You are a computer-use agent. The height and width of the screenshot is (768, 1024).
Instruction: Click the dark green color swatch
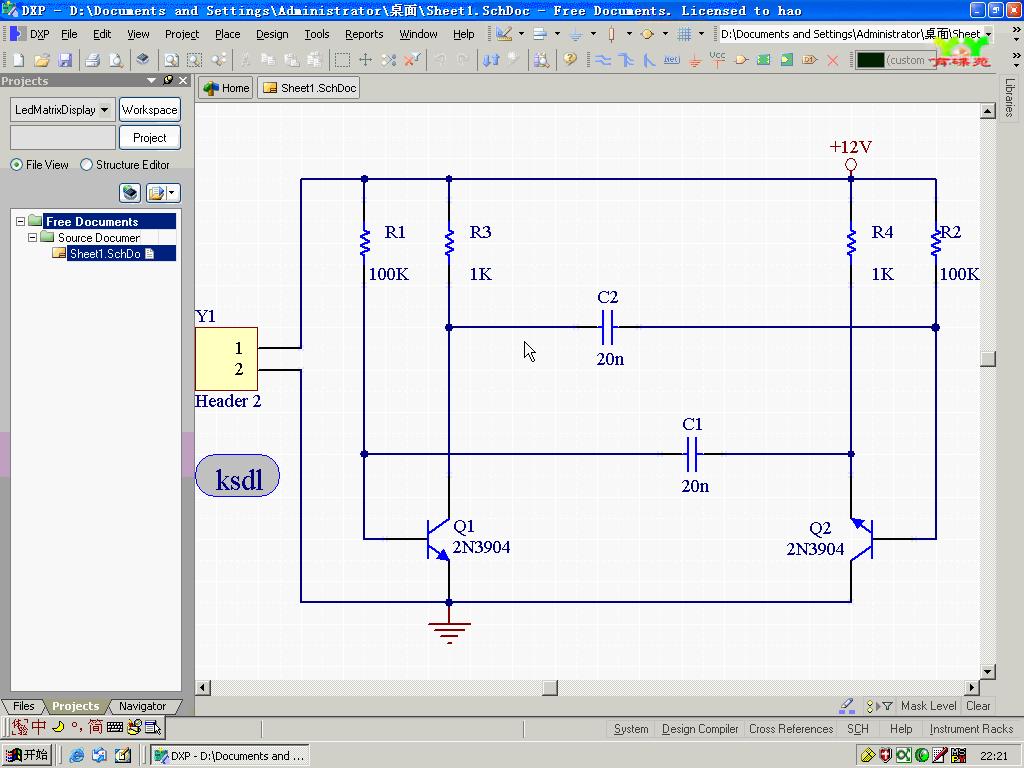870,60
